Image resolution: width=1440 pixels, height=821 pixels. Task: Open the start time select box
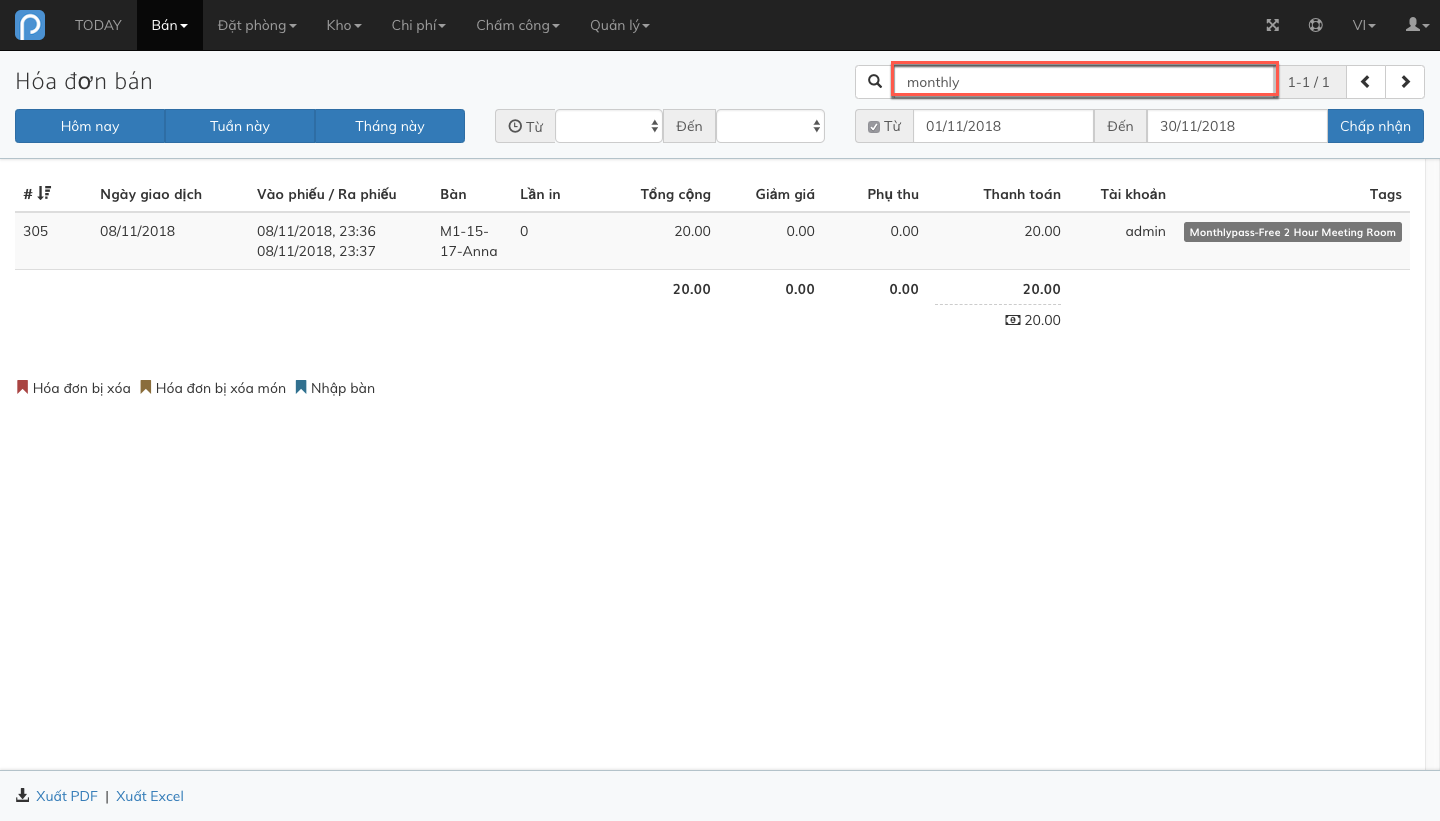609,126
